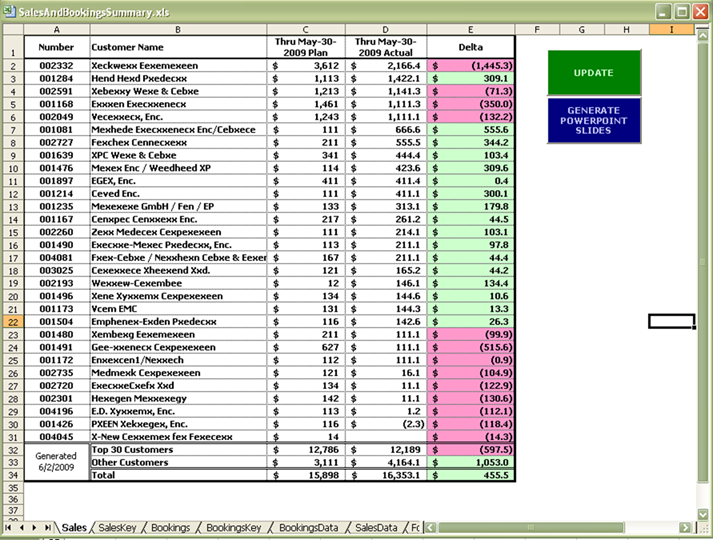Select column F header

537,30
